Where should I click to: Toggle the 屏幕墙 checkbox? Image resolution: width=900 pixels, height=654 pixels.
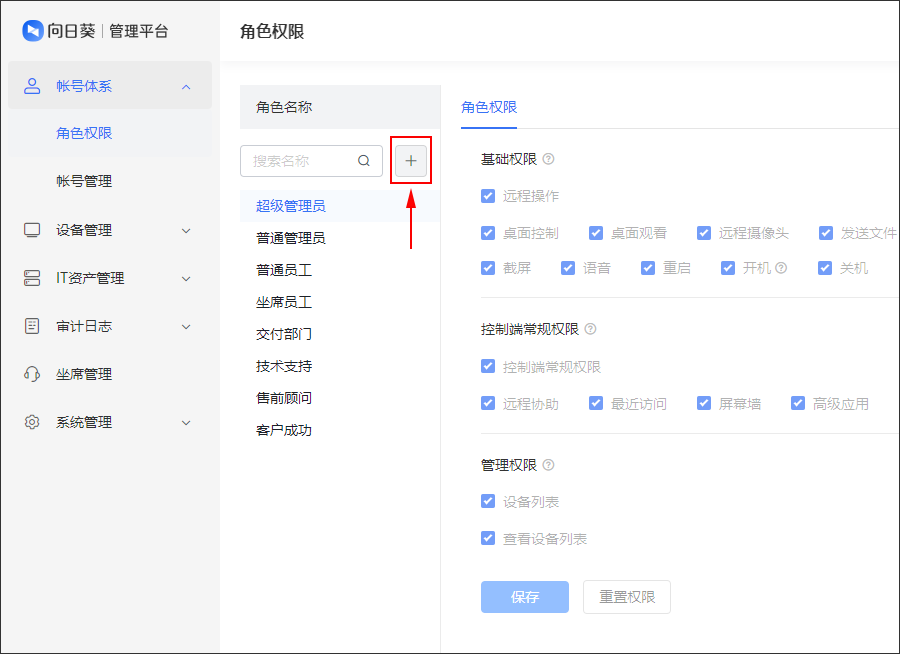click(x=704, y=404)
